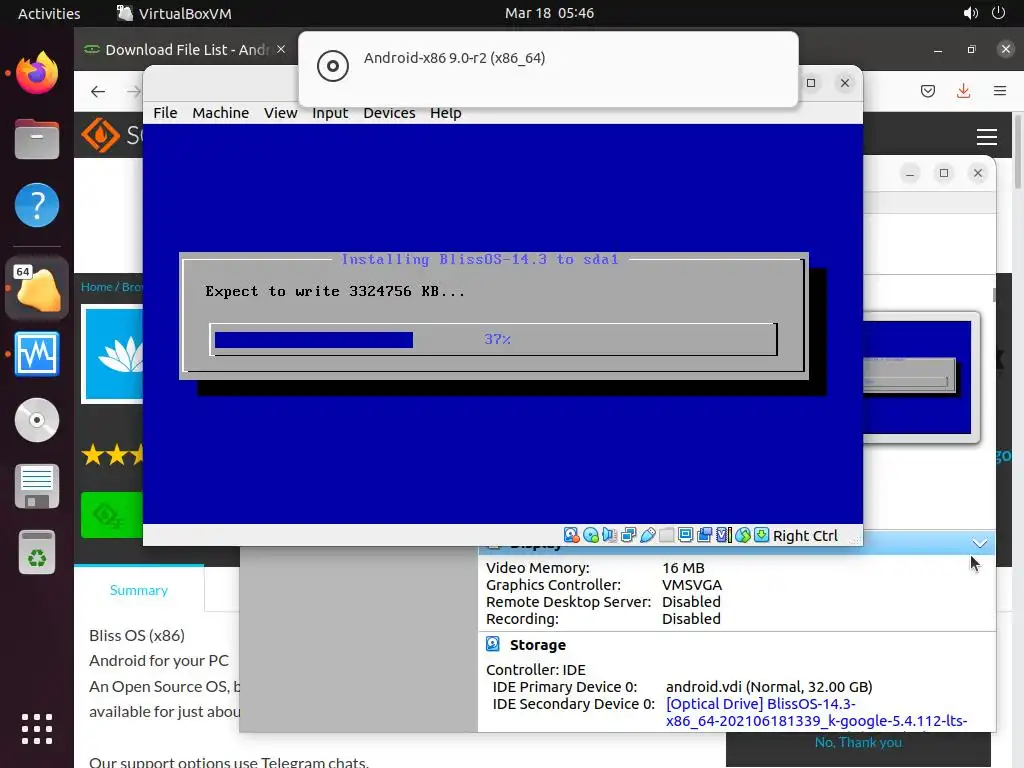Click the Storage section header
The width and height of the screenshot is (1024, 768).
[537, 645]
